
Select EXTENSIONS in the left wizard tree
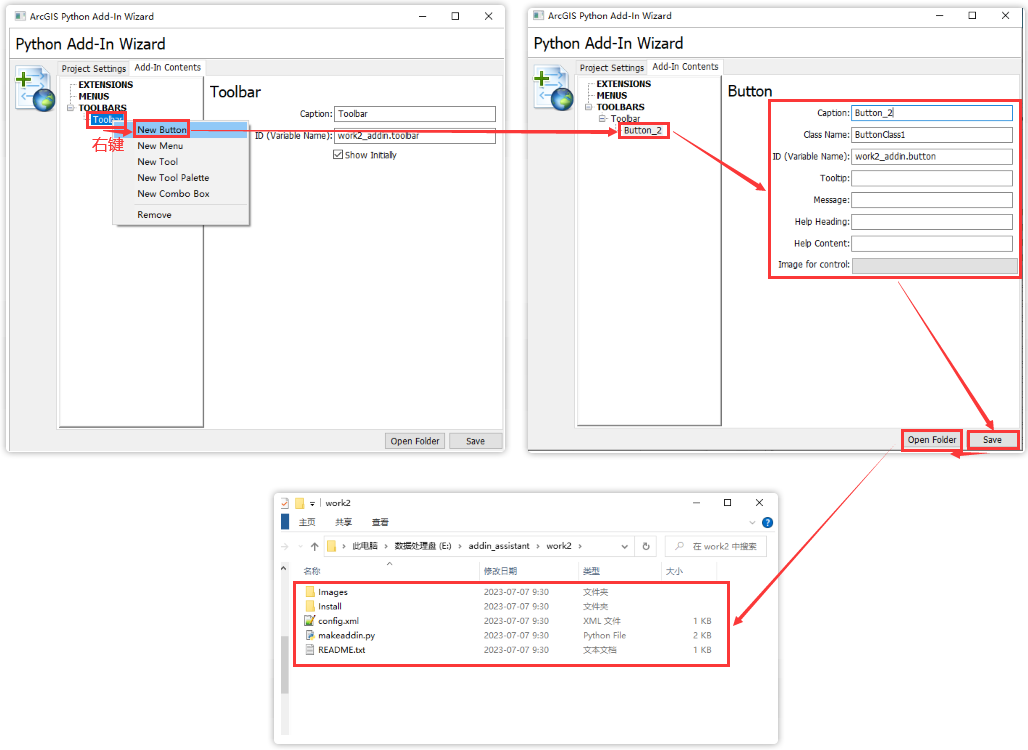106,85
